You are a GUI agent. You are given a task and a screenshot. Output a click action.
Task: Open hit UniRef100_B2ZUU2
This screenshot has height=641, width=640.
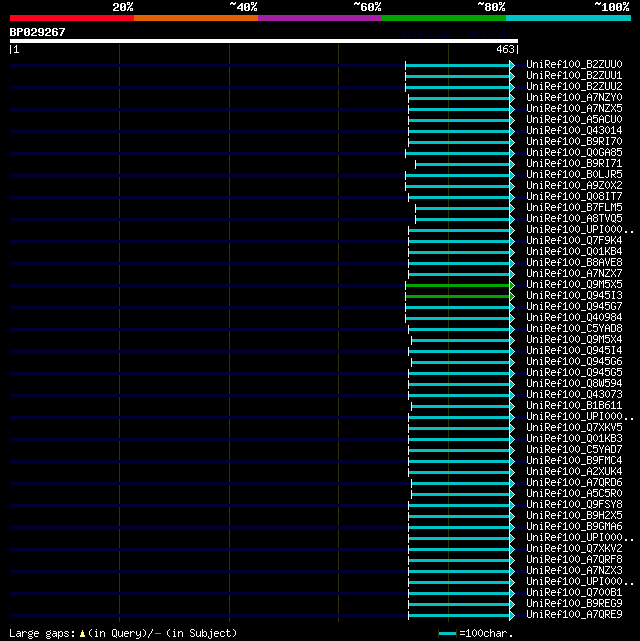(574, 87)
